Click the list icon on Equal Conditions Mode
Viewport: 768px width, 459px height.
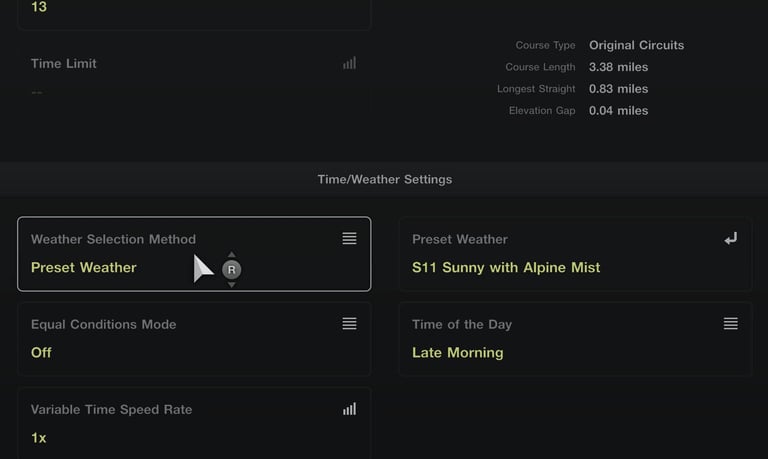[x=349, y=324]
